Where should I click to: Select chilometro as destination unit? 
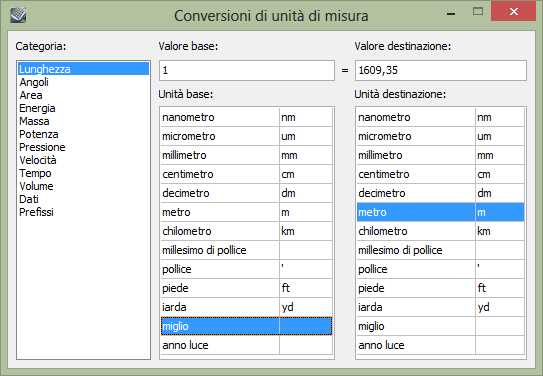[x=440, y=231]
